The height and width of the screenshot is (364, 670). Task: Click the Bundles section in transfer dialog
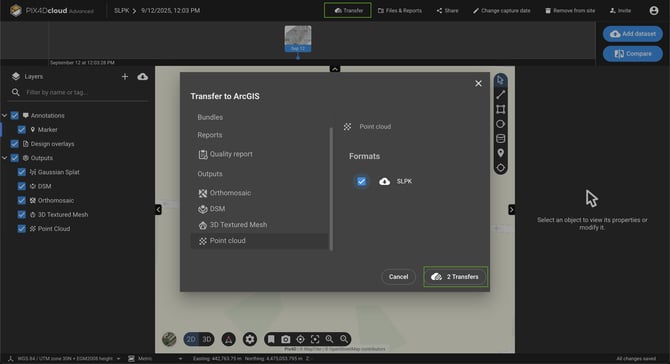point(210,117)
